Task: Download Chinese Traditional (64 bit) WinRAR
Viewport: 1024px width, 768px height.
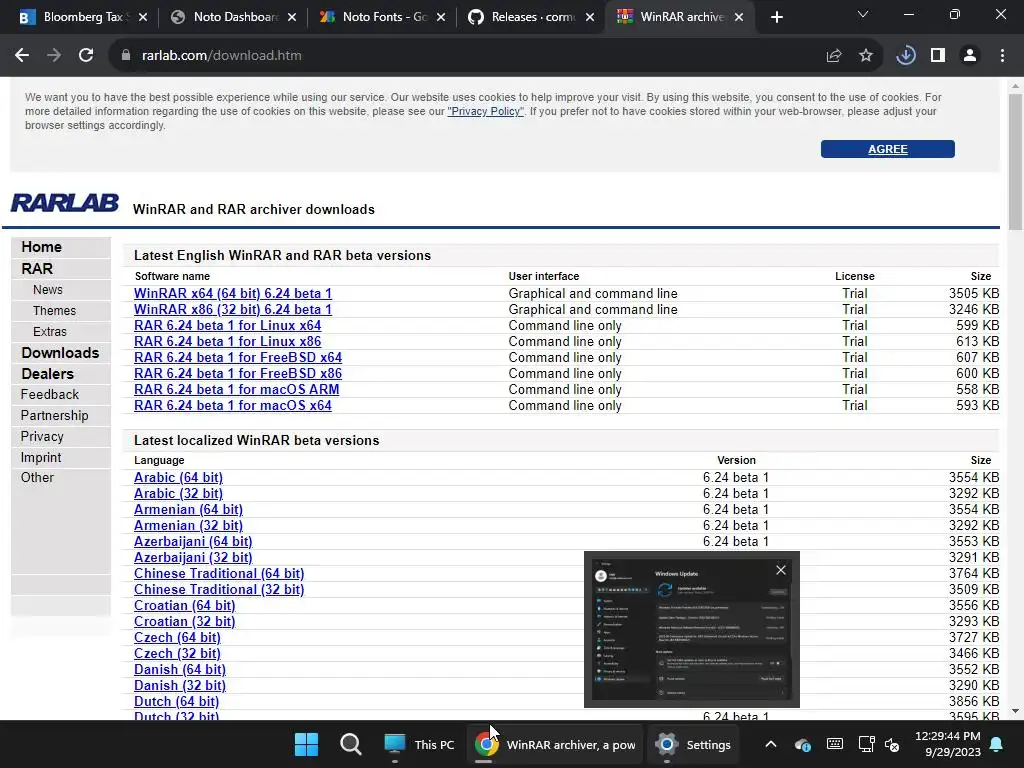Action: pyautogui.click(x=219, y=573)
